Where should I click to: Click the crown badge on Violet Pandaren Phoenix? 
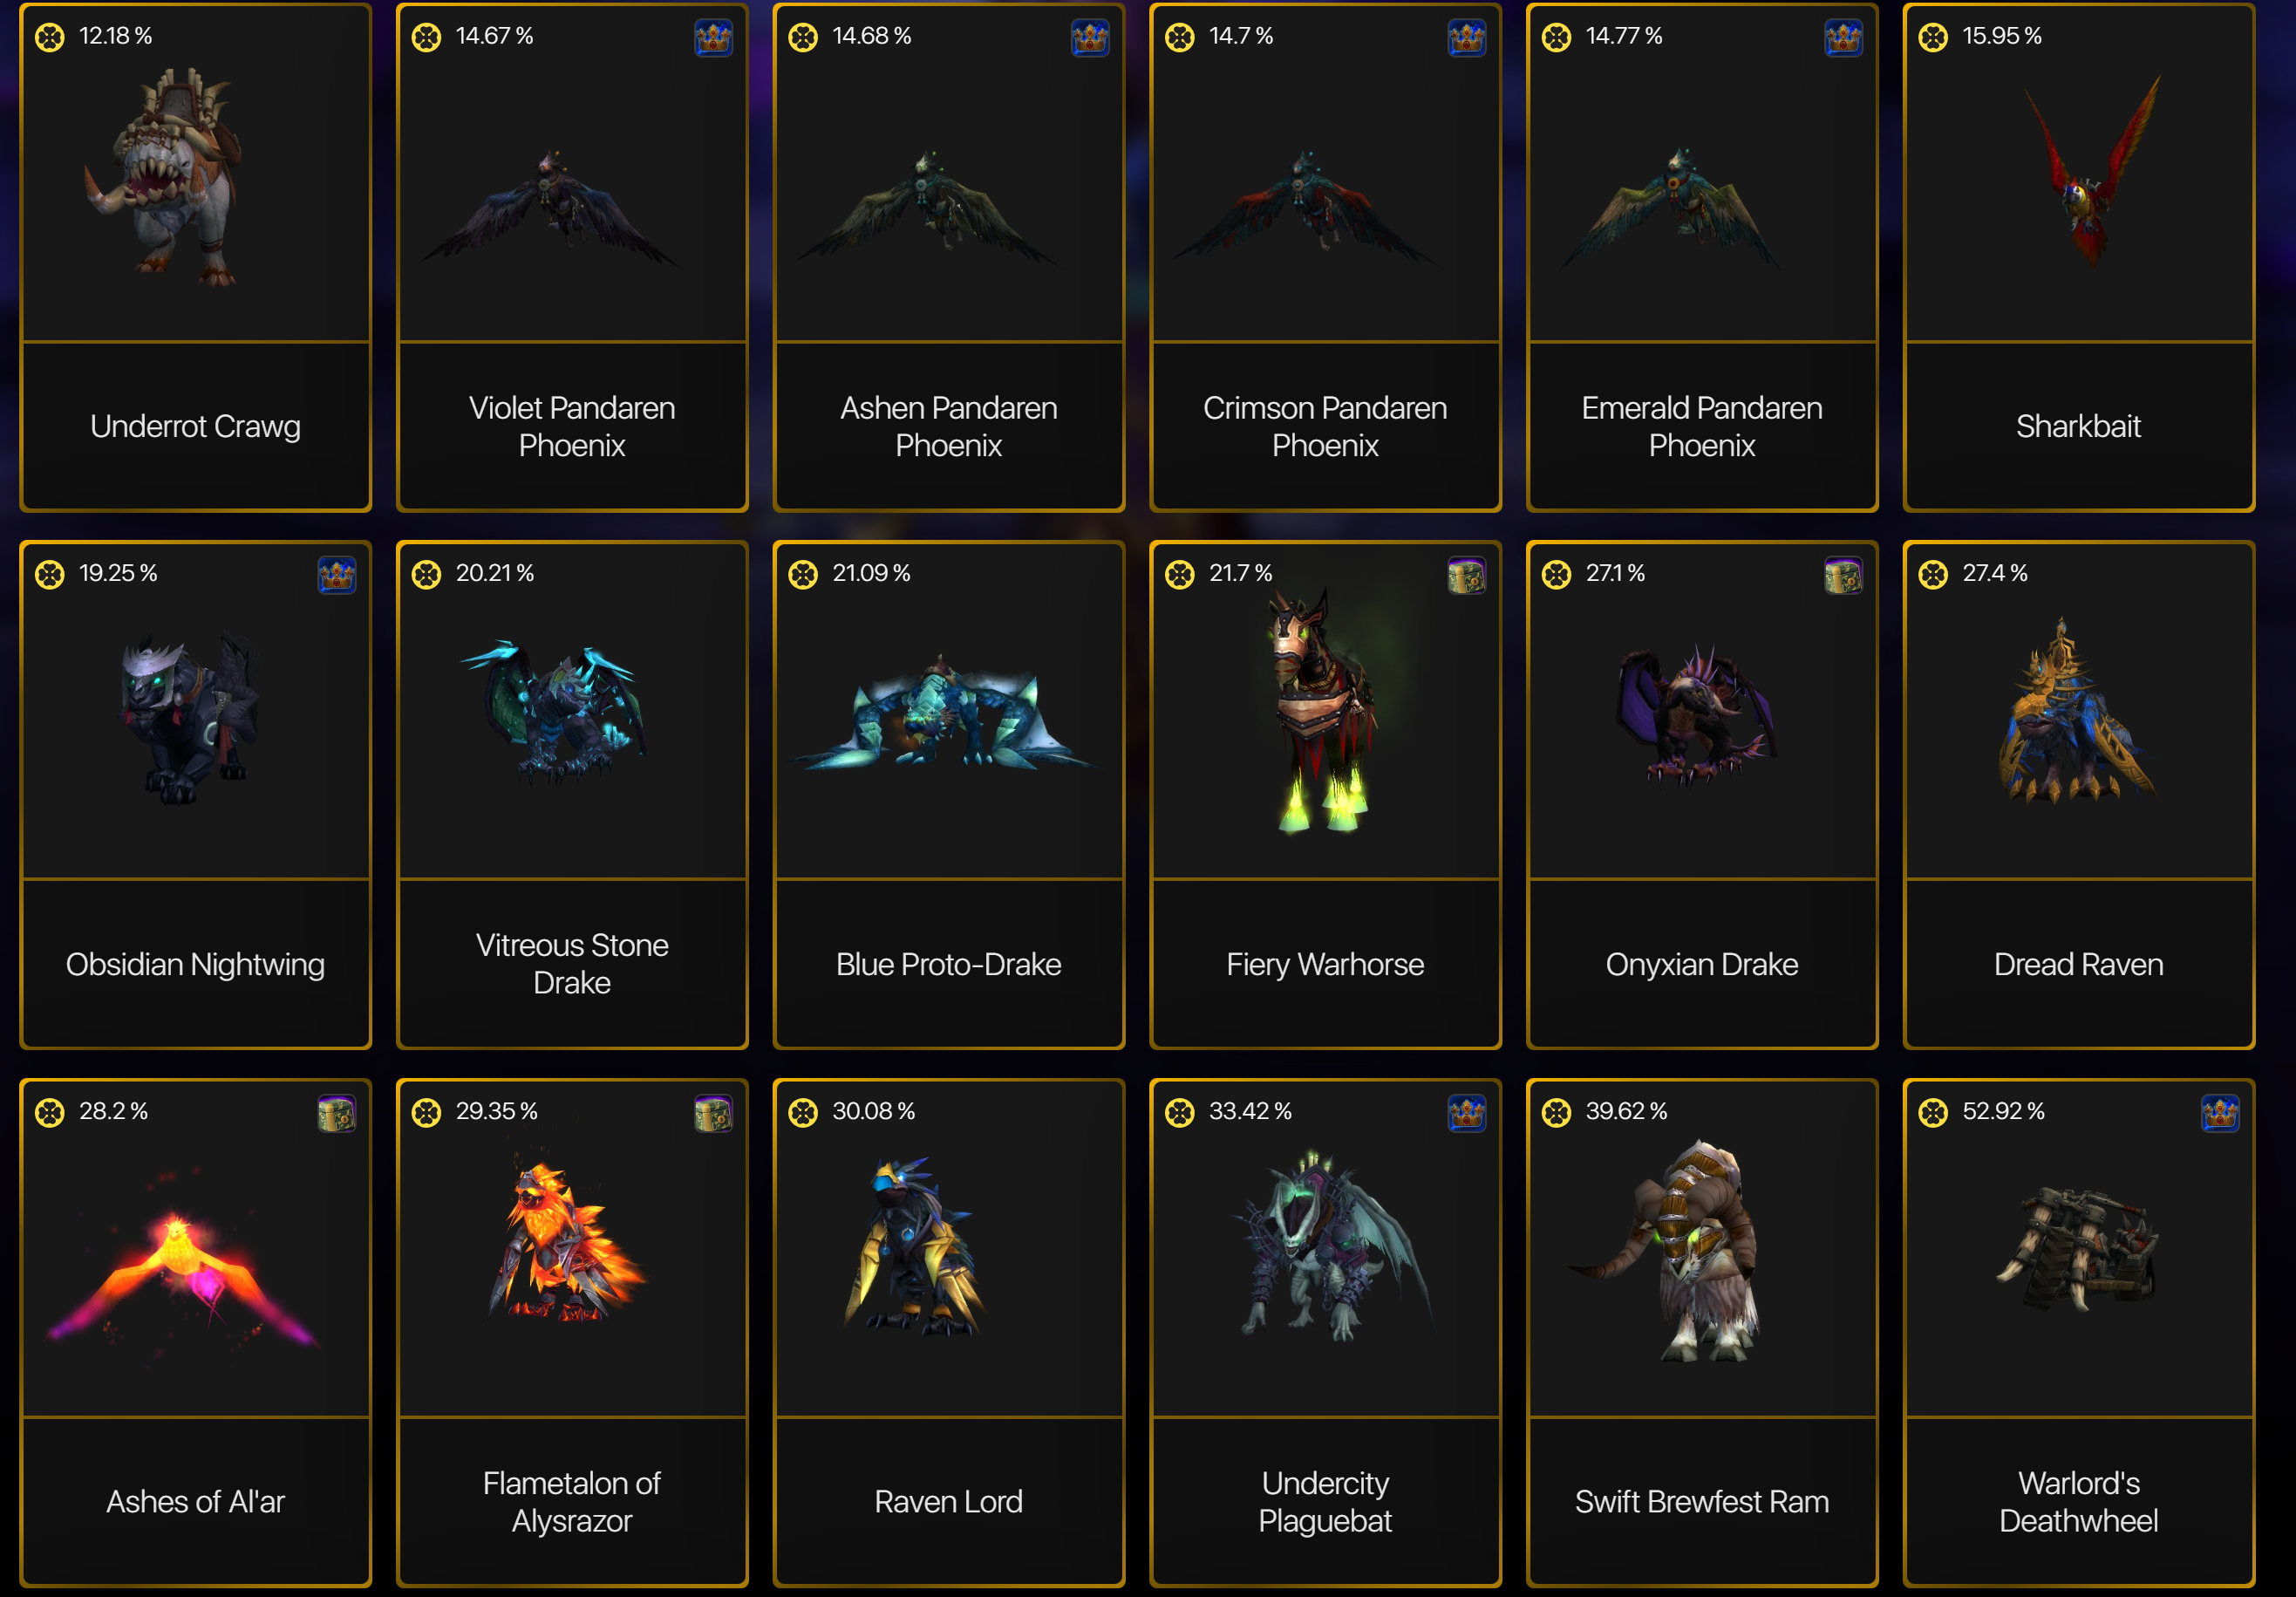(x=713, y=38)
